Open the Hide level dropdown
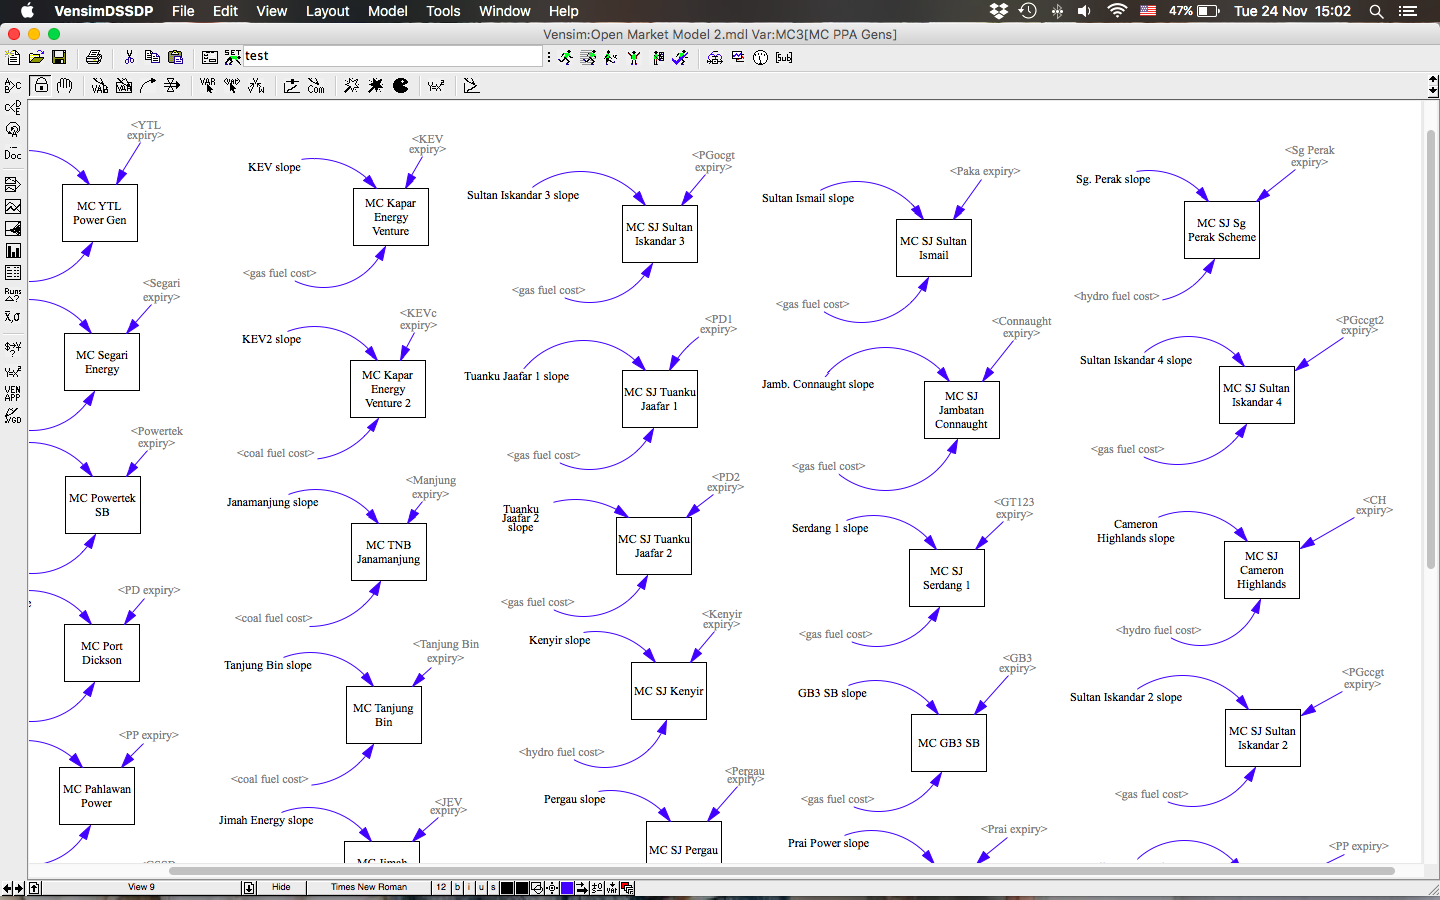1440x900 pixels. [x=282, y=888]
